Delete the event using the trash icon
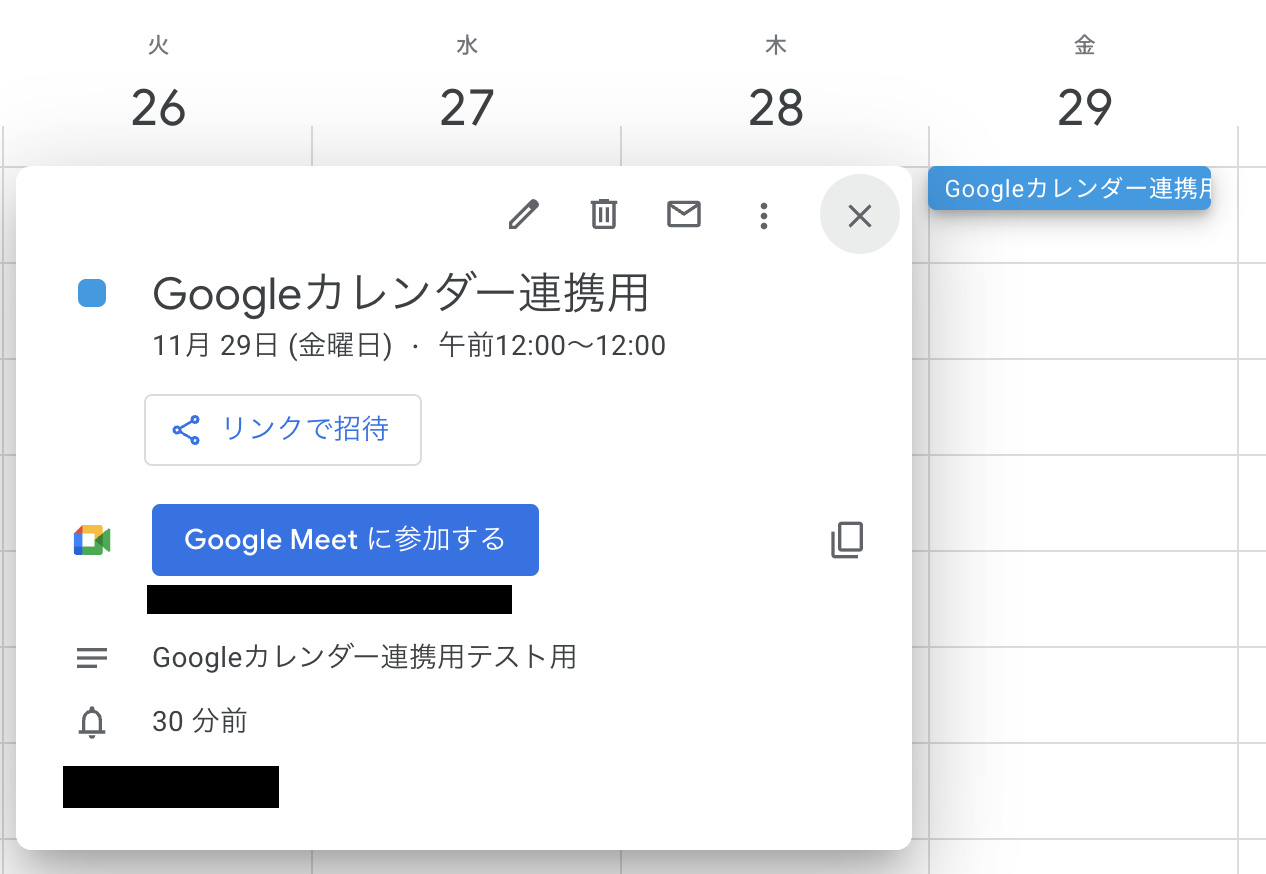Viewport: 1266px width, 874px height. click(603, 215)
